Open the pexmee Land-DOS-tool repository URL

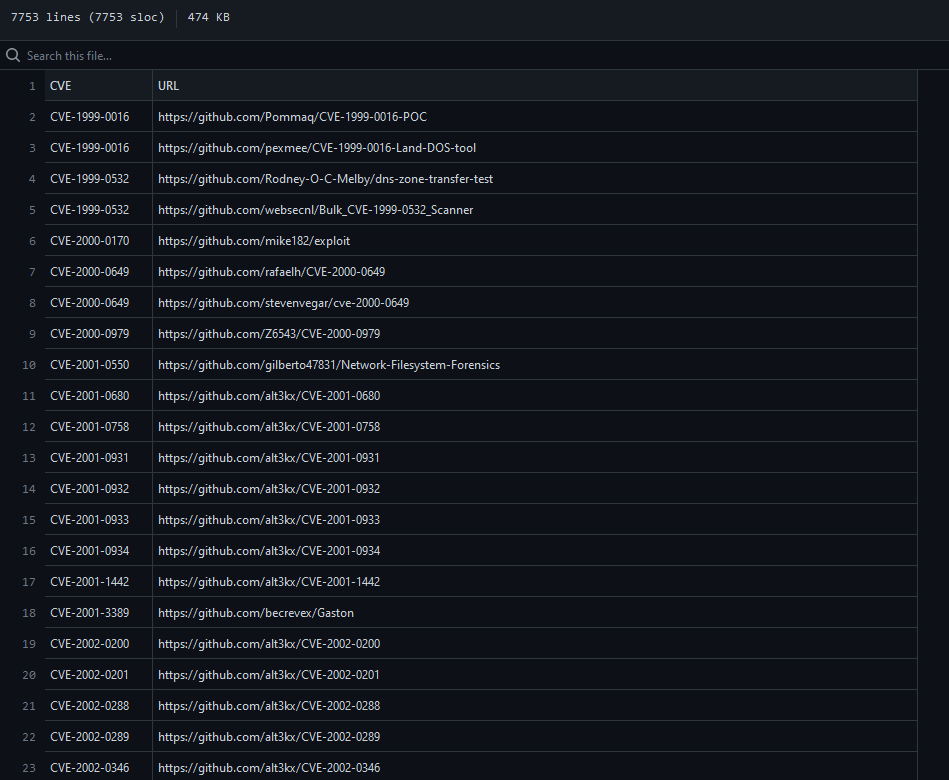pyautogui.click(x=316, y=148)
